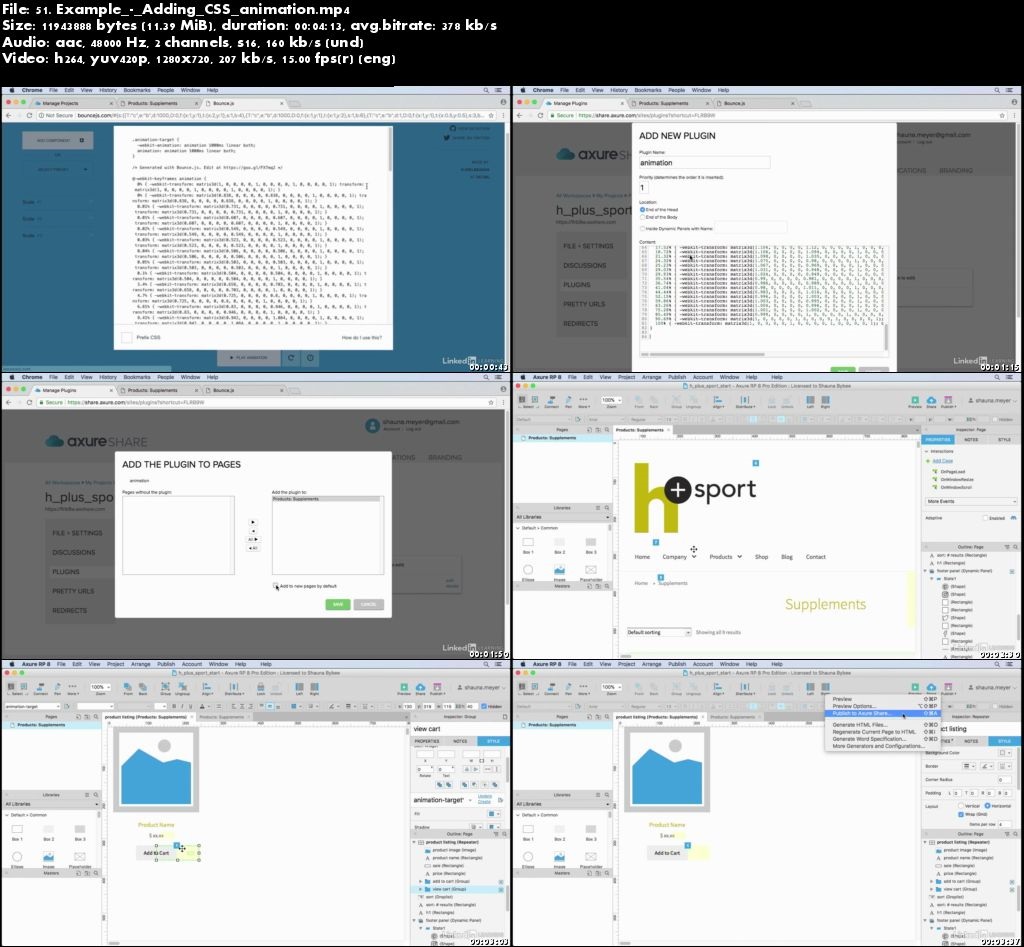
Task: Click Plugin Name field containing animation
Action: 704,163
